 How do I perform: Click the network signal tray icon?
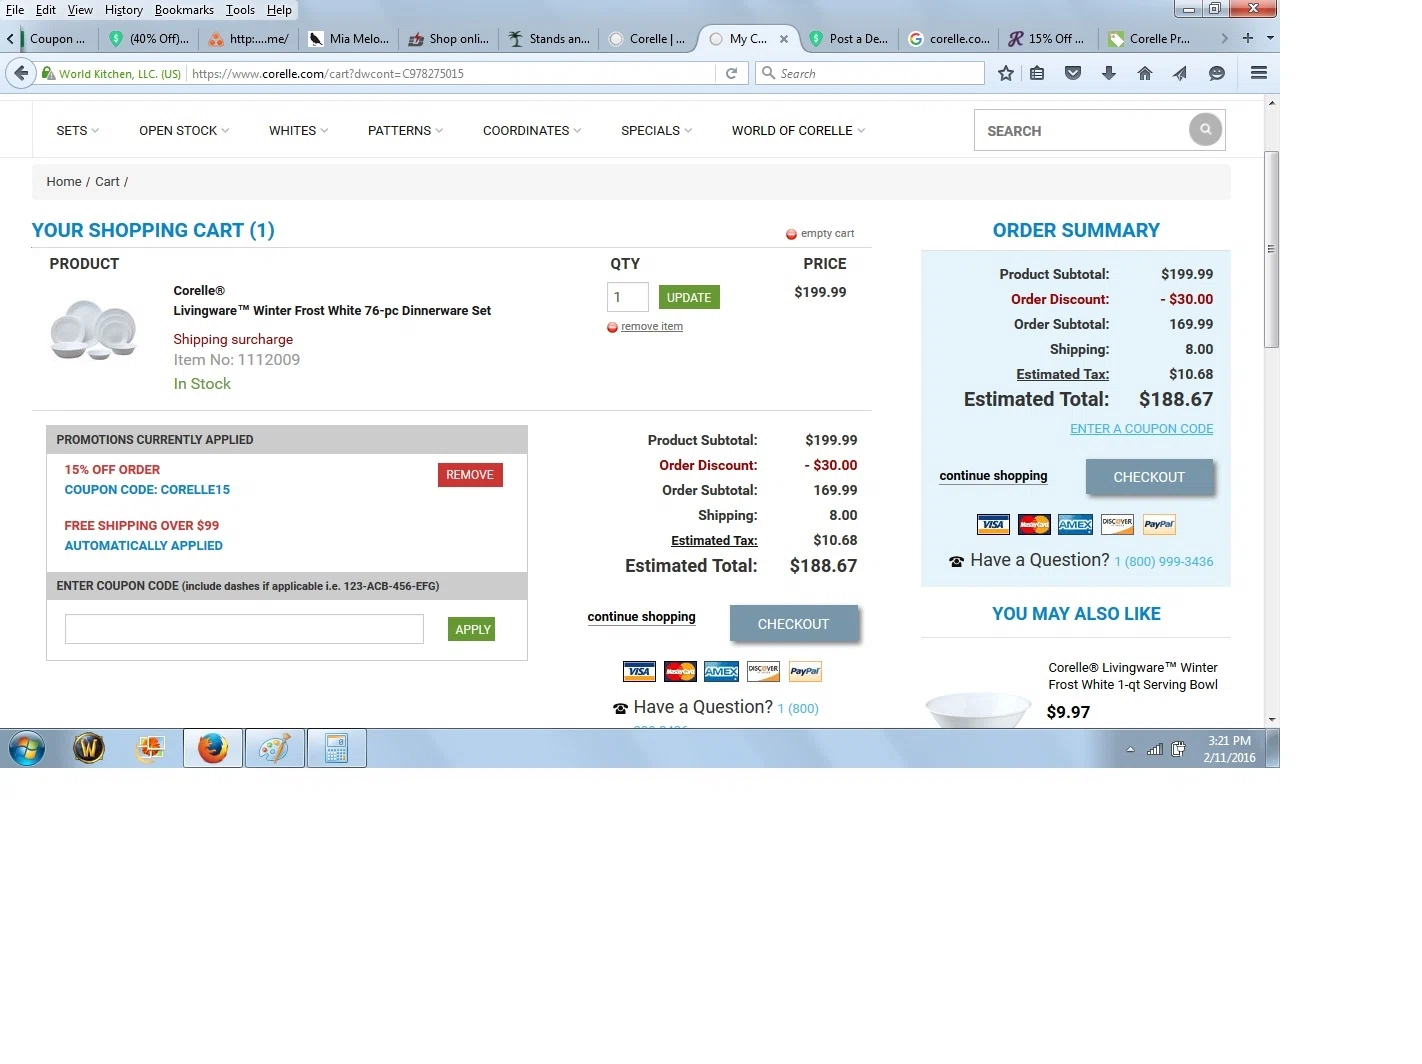1154,749
